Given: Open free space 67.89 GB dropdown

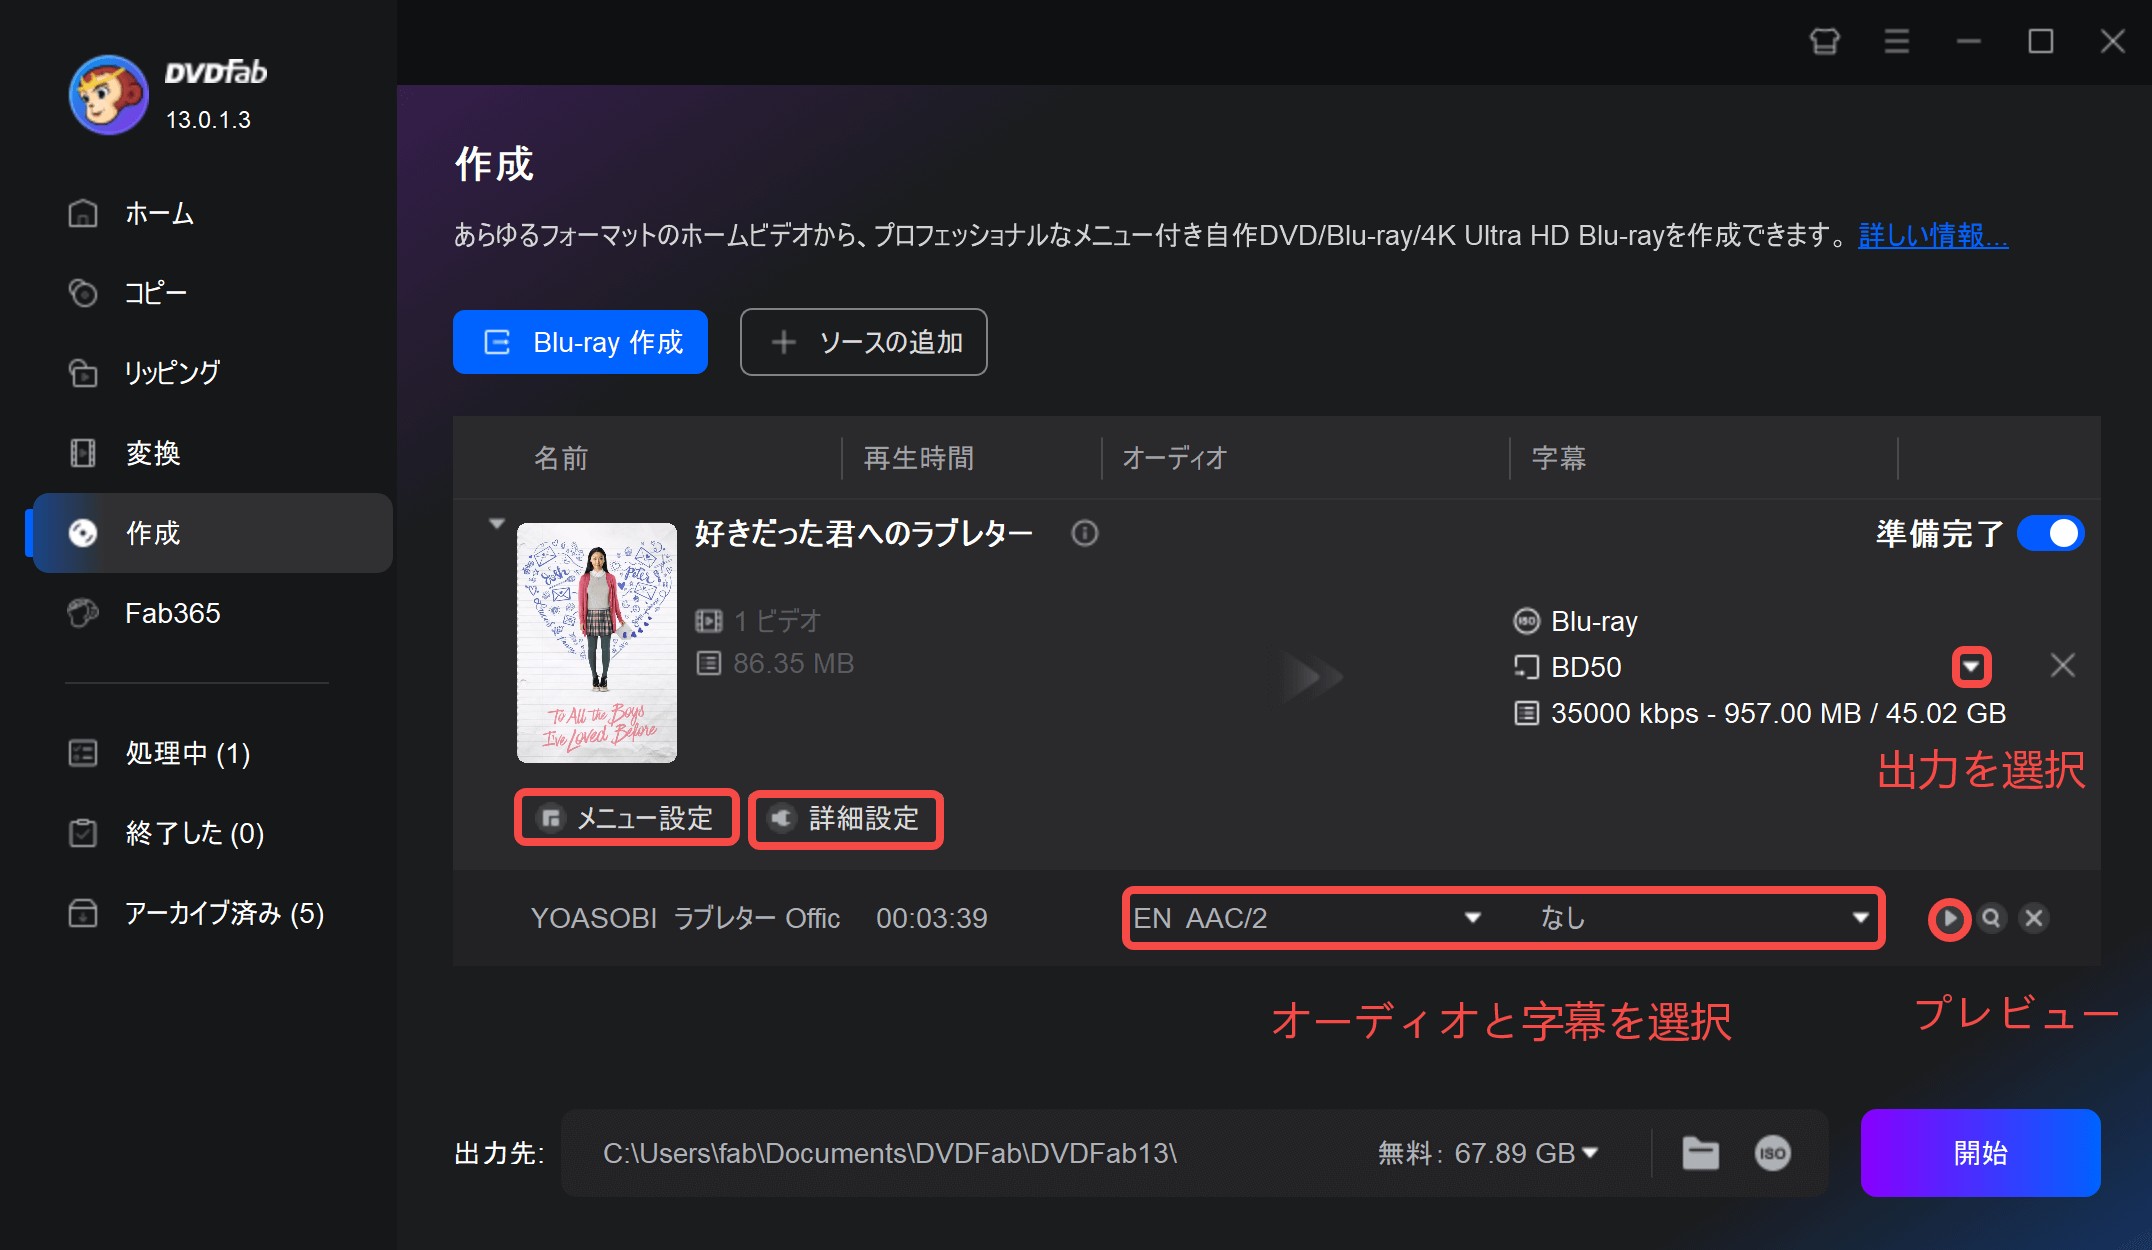Looking at the screenshot, I should (1590, 1153).
